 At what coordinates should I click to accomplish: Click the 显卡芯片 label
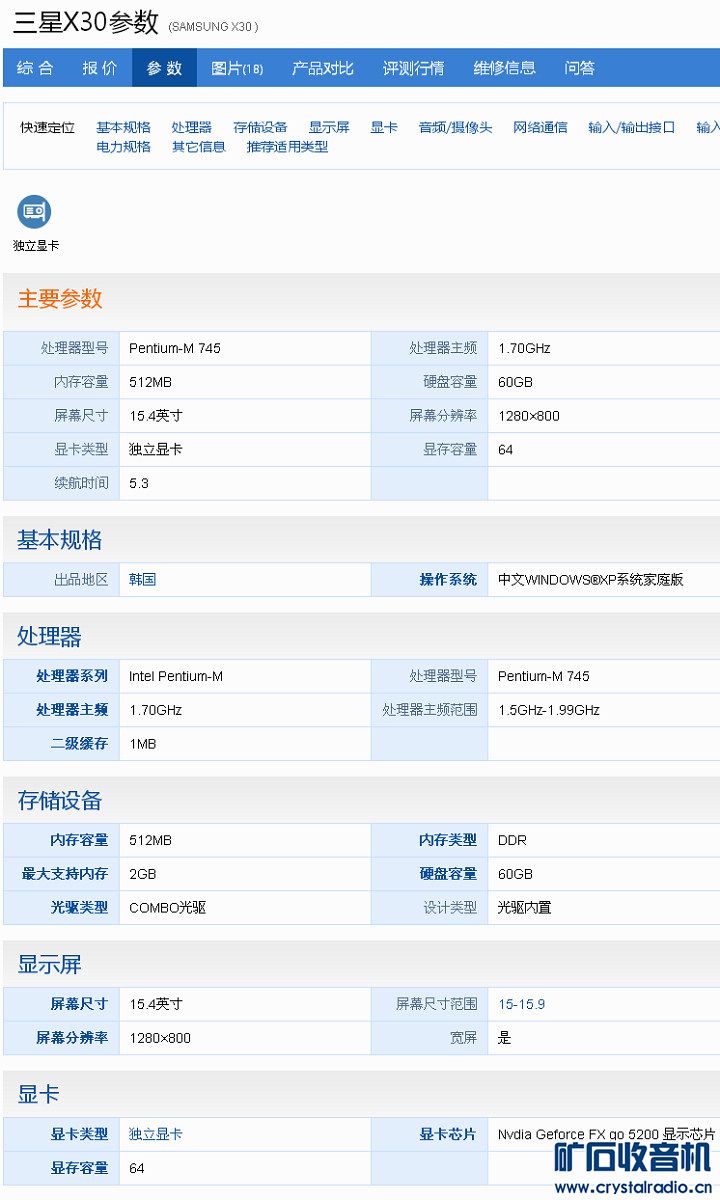448,1134
